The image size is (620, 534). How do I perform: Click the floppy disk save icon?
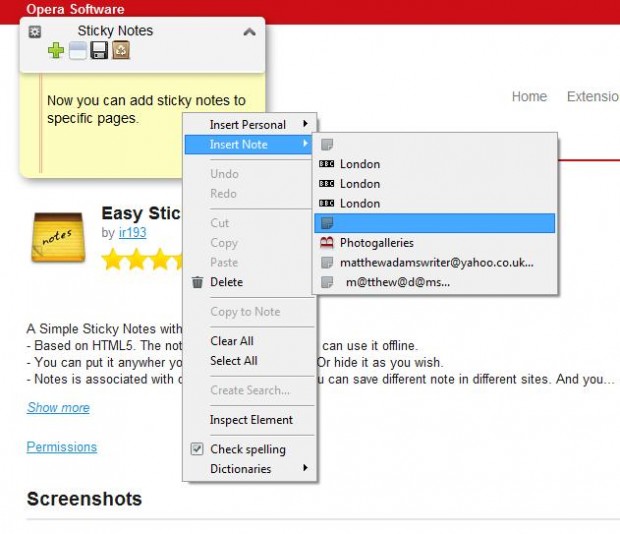click(99, 51)
